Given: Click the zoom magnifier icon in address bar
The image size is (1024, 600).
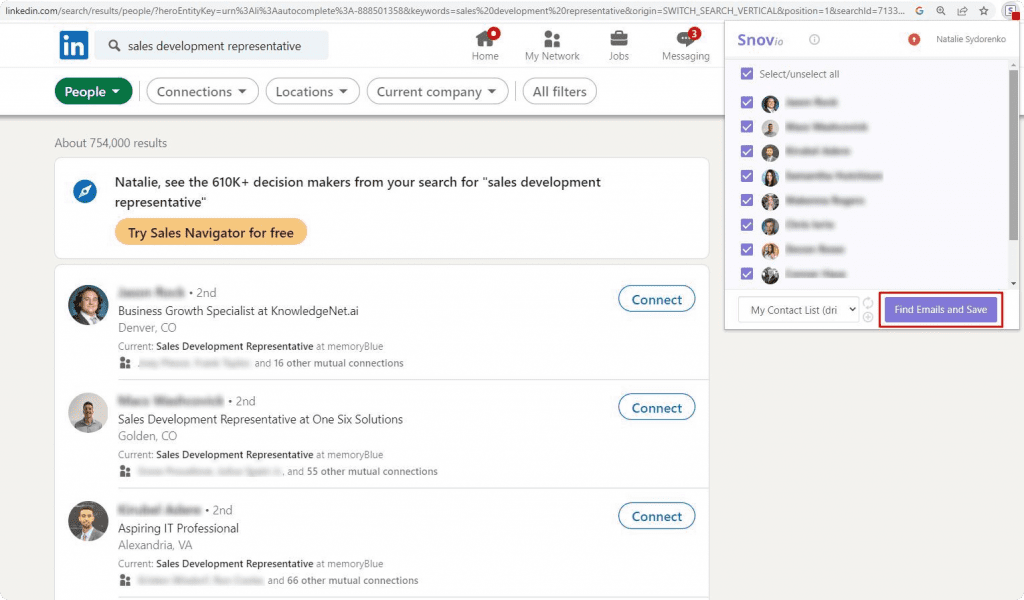Looking at the screenshot, I should point(941,10).
